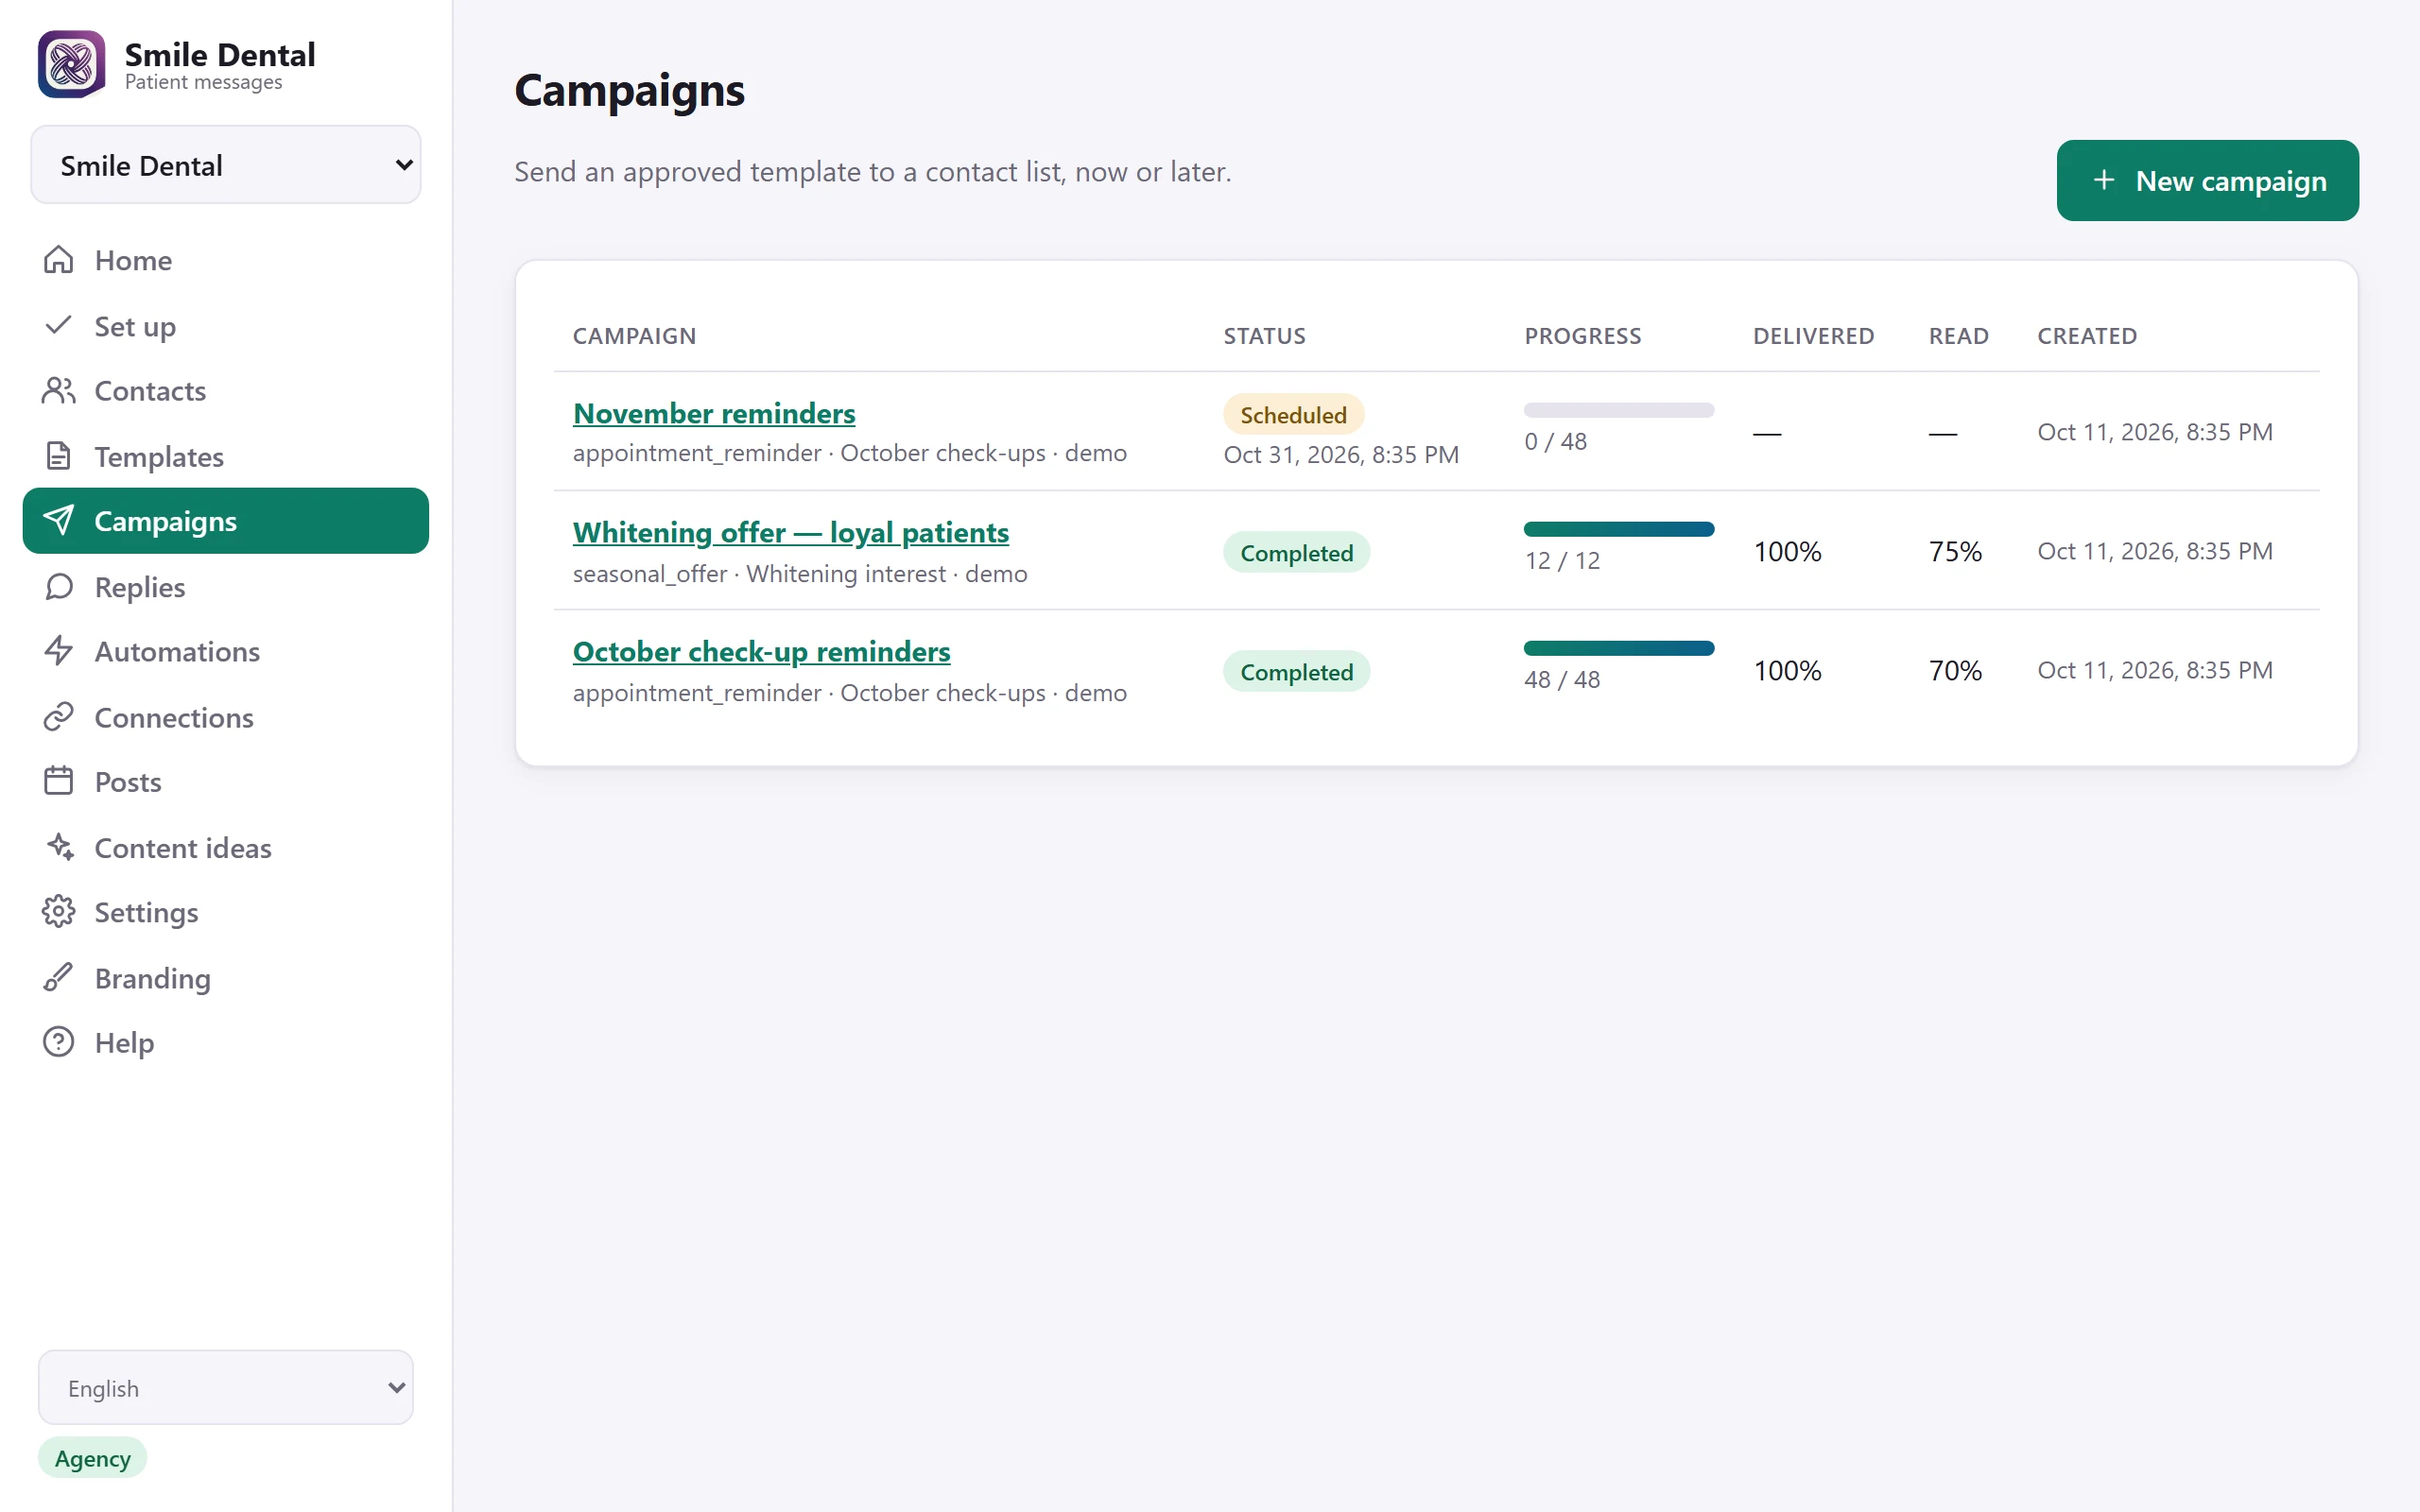Click the Scheduled status badge
The width and height of the screenshot is (2420, 1512).
(x=1293, y=414)
